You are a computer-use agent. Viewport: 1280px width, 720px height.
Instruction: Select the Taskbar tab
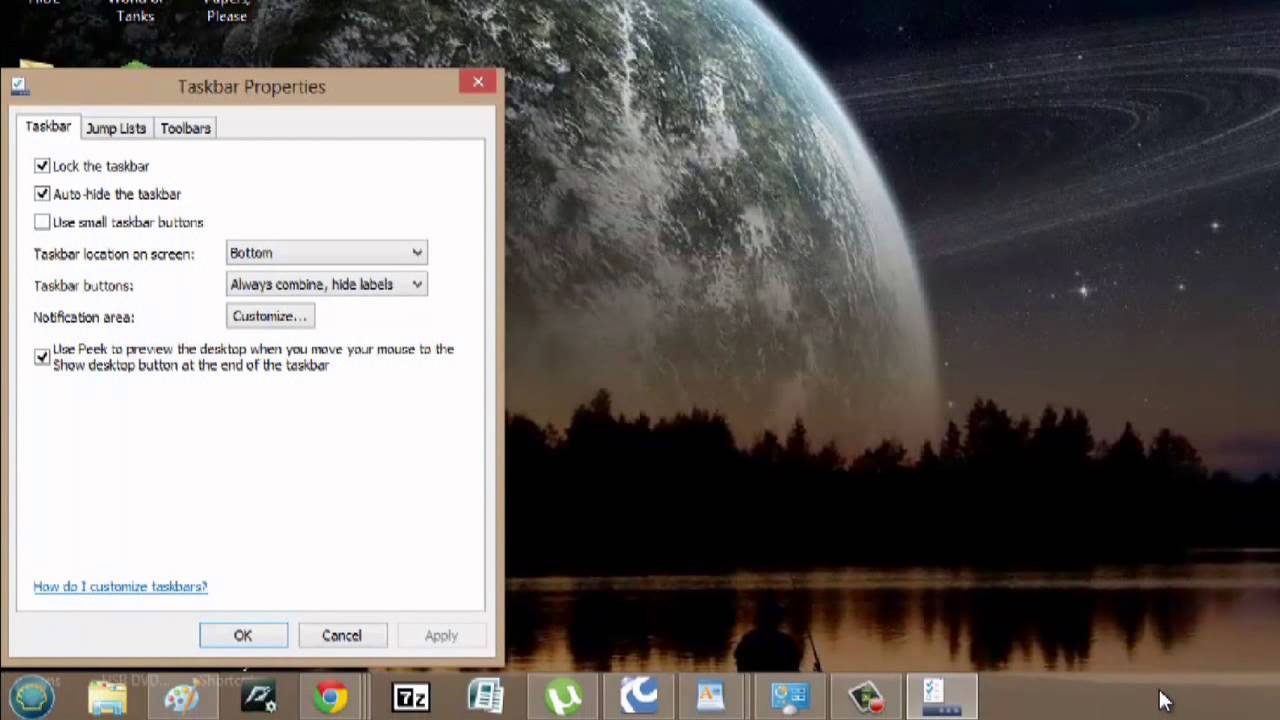(x=48, y=127)
